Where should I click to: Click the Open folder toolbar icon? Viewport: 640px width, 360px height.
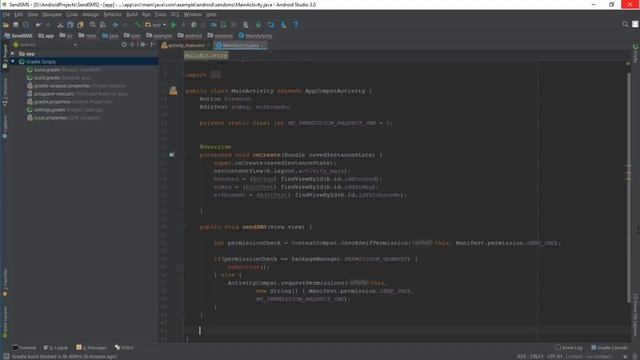(6, 25)
